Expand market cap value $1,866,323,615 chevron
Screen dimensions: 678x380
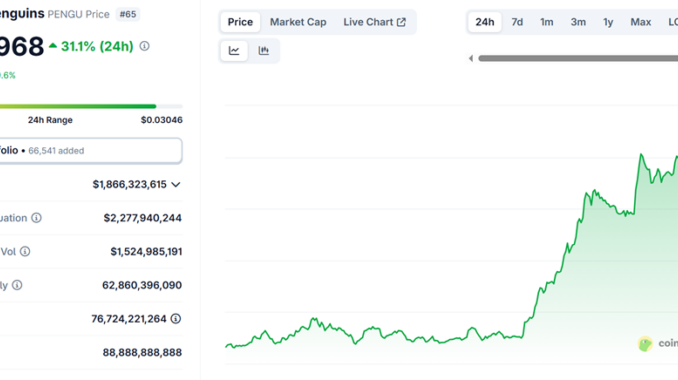pyautogui.click(x=176, y=185)
